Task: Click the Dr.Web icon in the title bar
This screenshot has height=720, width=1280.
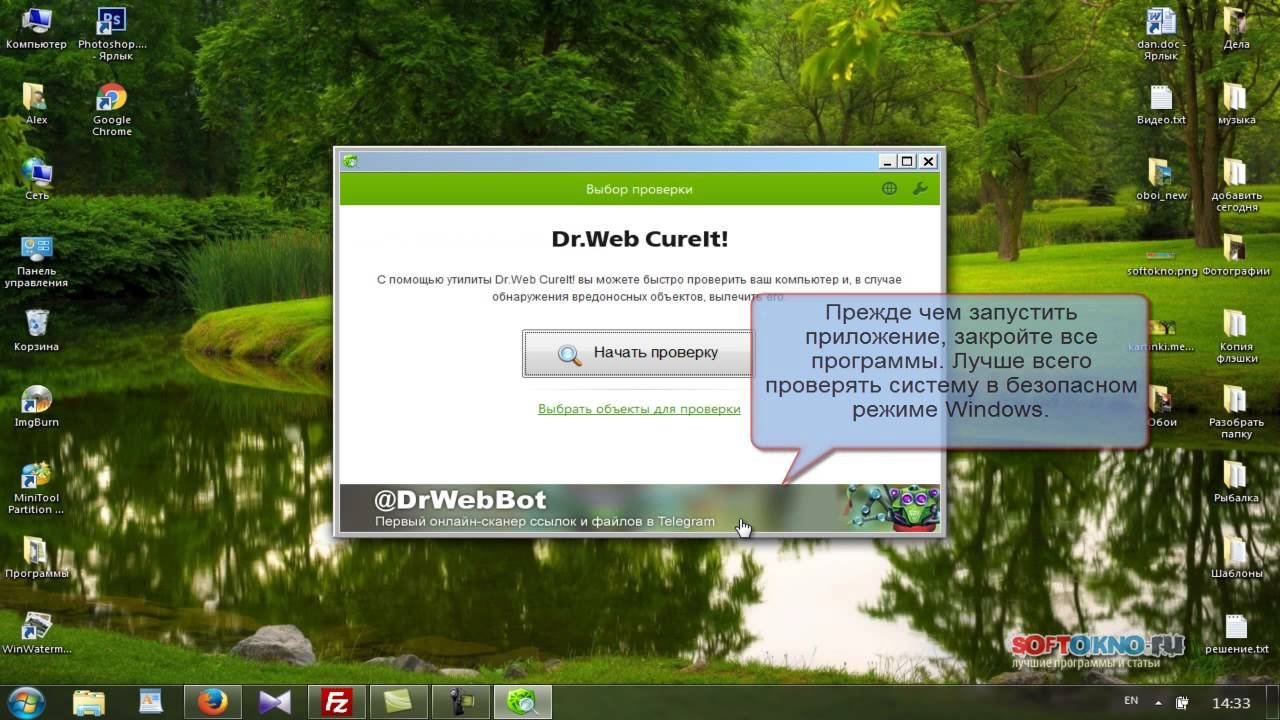Action: click(351, 161)
